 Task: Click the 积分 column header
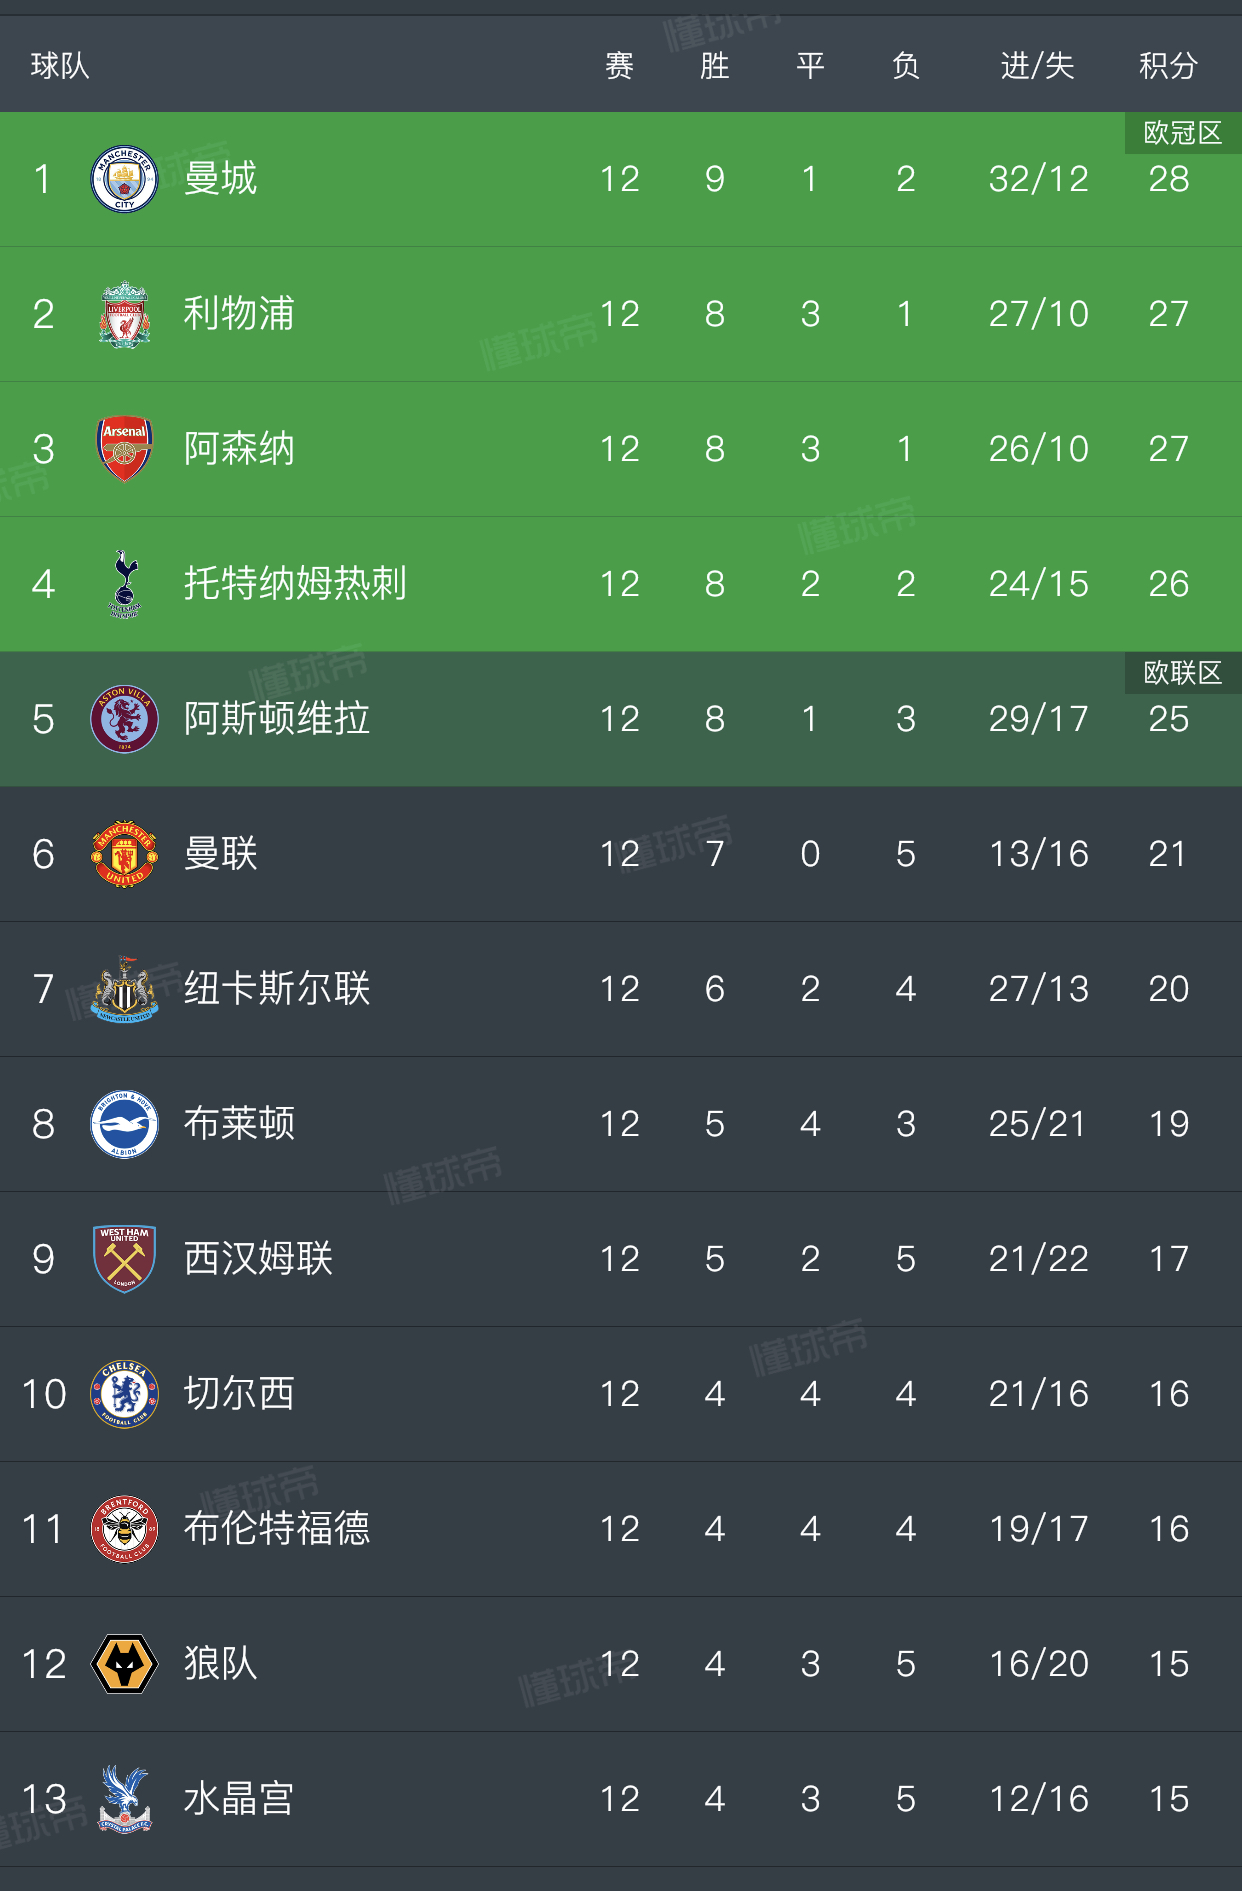tap(1168, 66)
